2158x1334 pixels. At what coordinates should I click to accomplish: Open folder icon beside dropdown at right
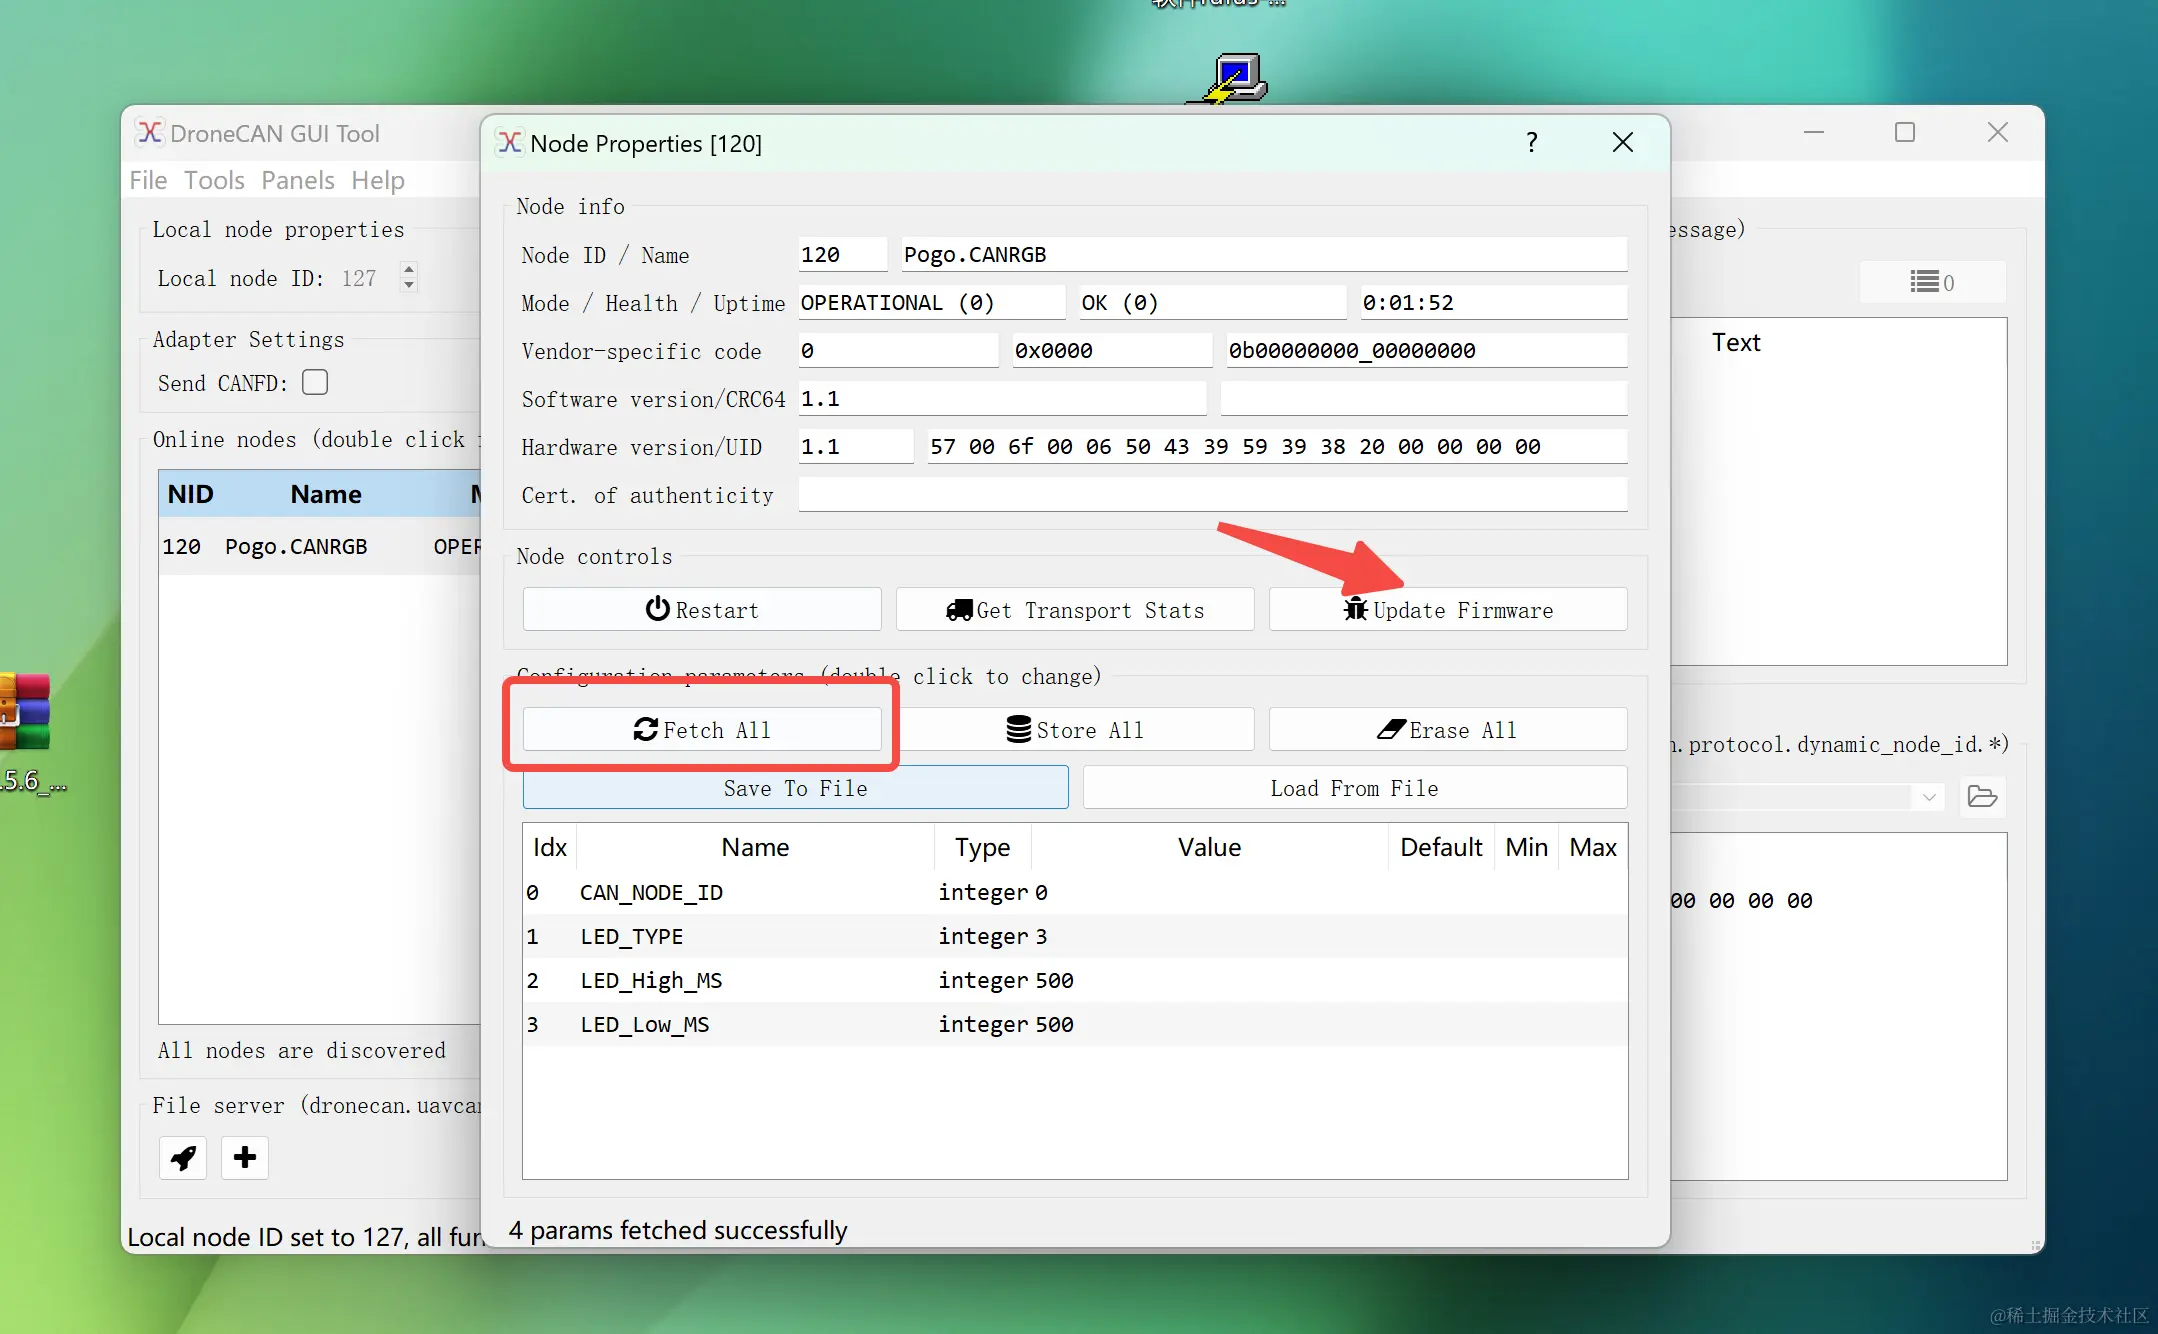click(x=1981, y=797)
